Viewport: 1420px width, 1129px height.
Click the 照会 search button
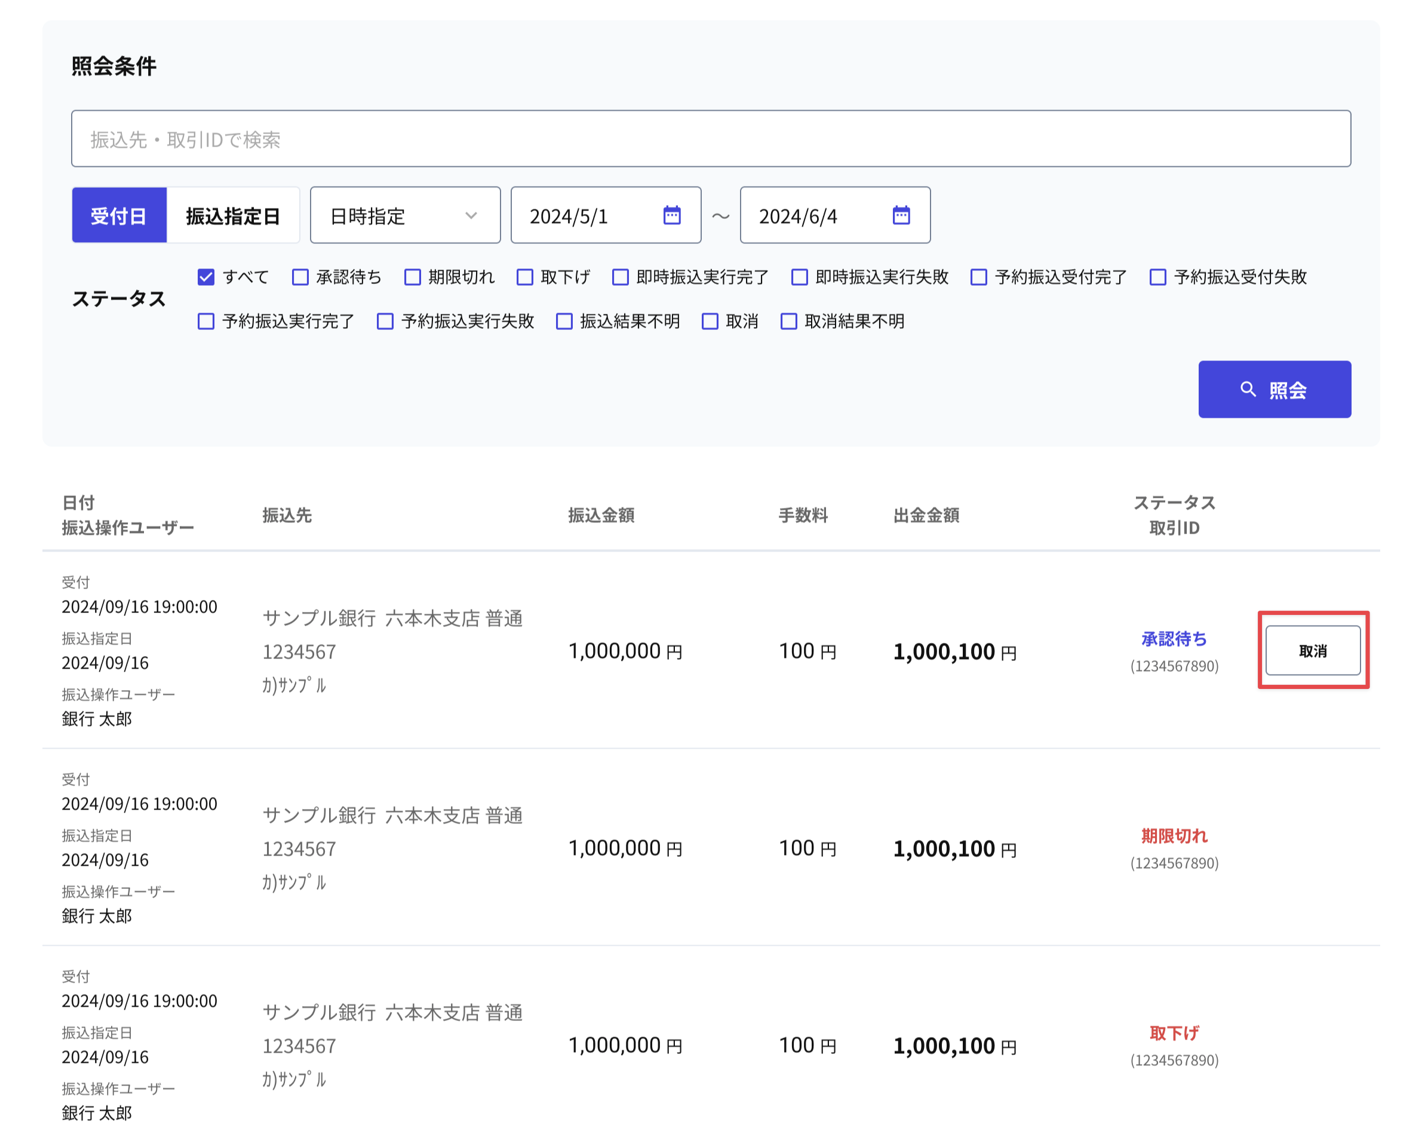(1274, 389)
